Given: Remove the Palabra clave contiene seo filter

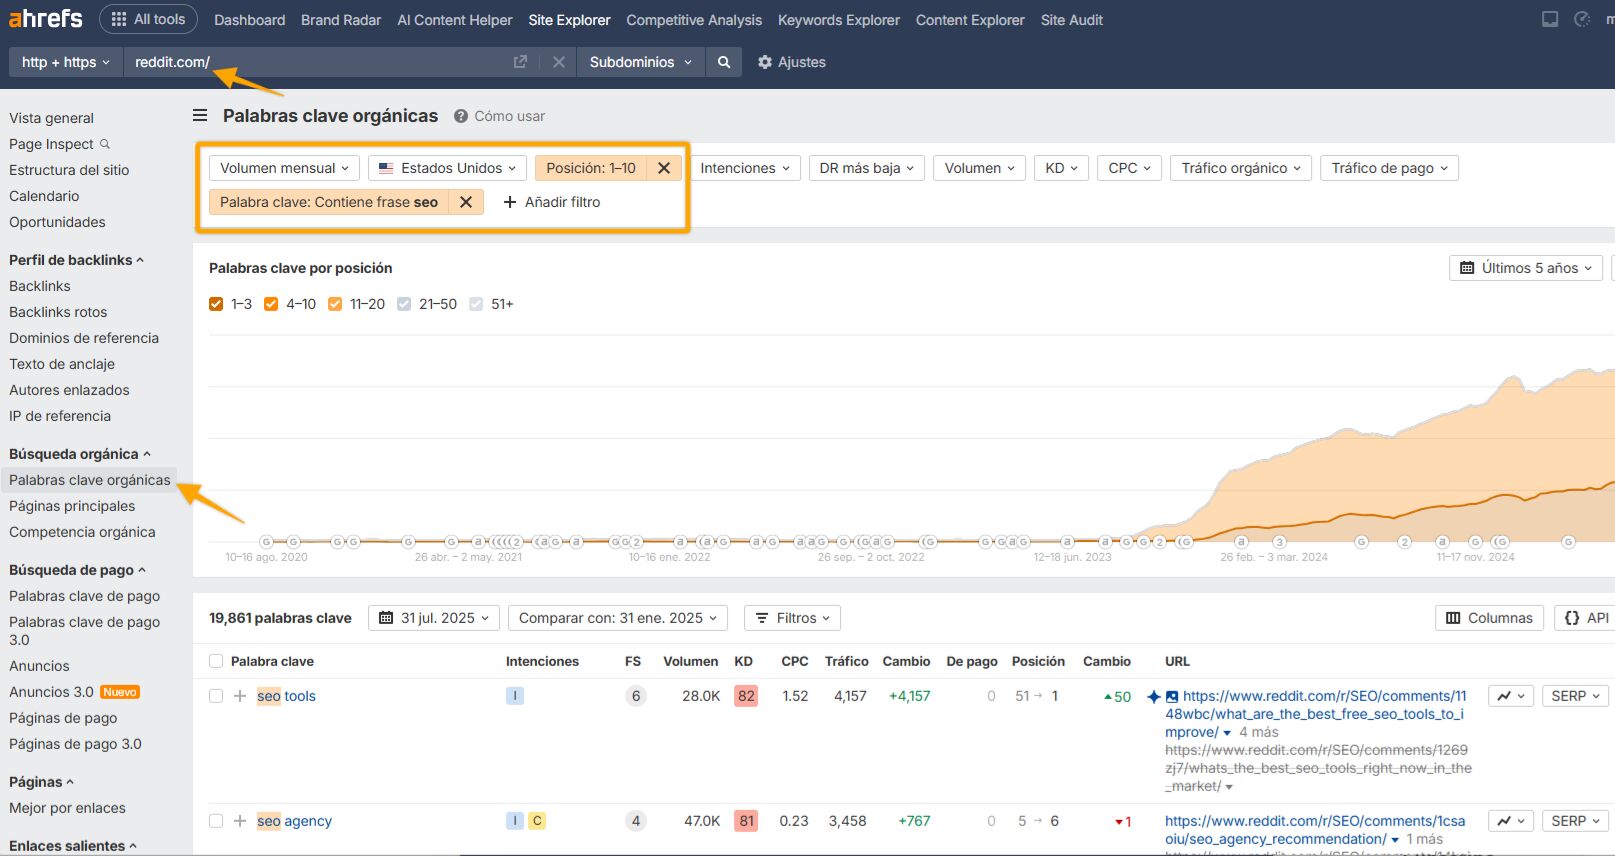Looking at the screenshot, I should coord(466,202).
